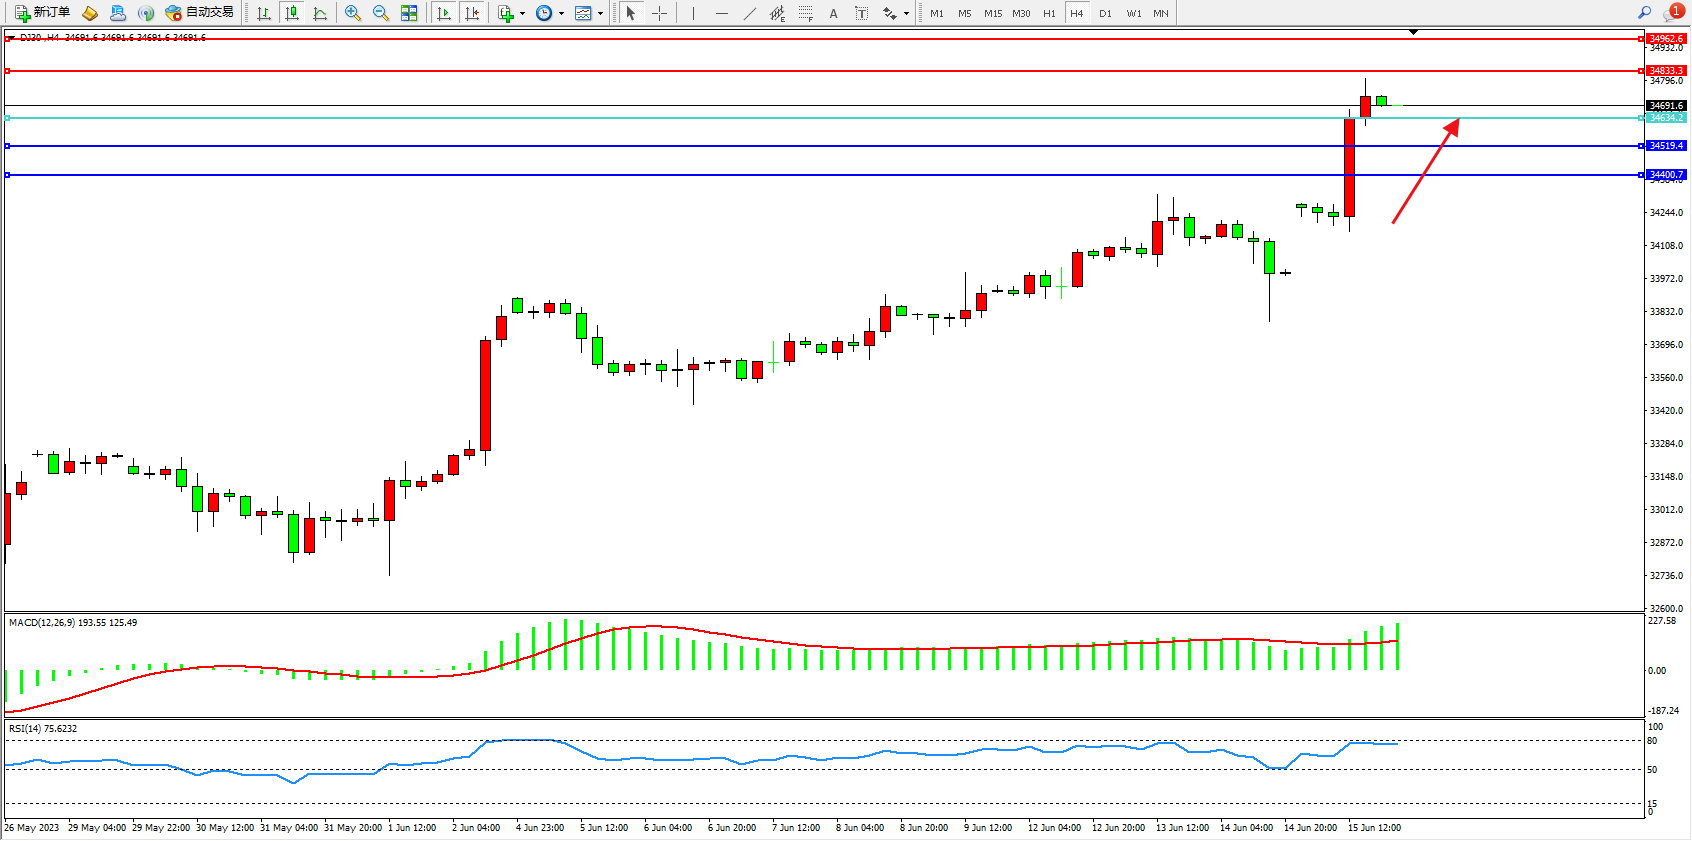Select the trendline drawing tool

pos(750,13)
